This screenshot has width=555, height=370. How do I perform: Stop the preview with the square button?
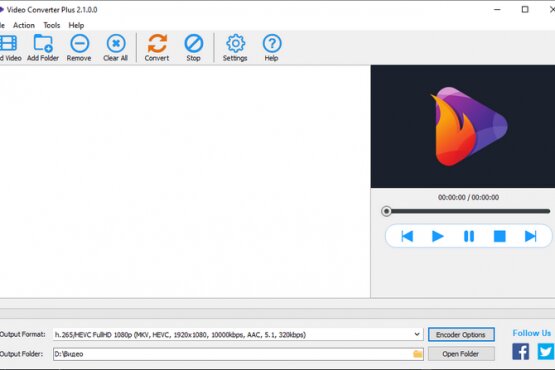(499, 236)
